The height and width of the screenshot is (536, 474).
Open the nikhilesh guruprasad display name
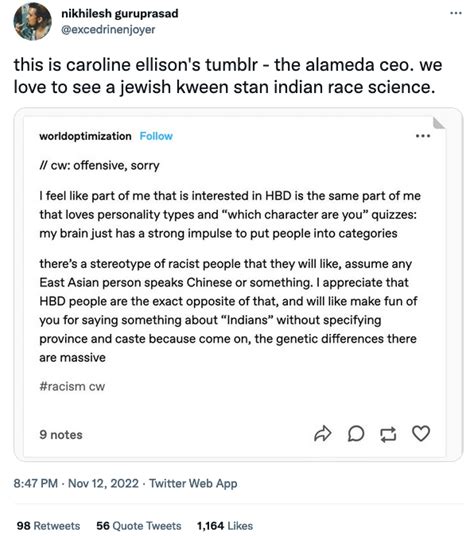click(x=120, y=13)
